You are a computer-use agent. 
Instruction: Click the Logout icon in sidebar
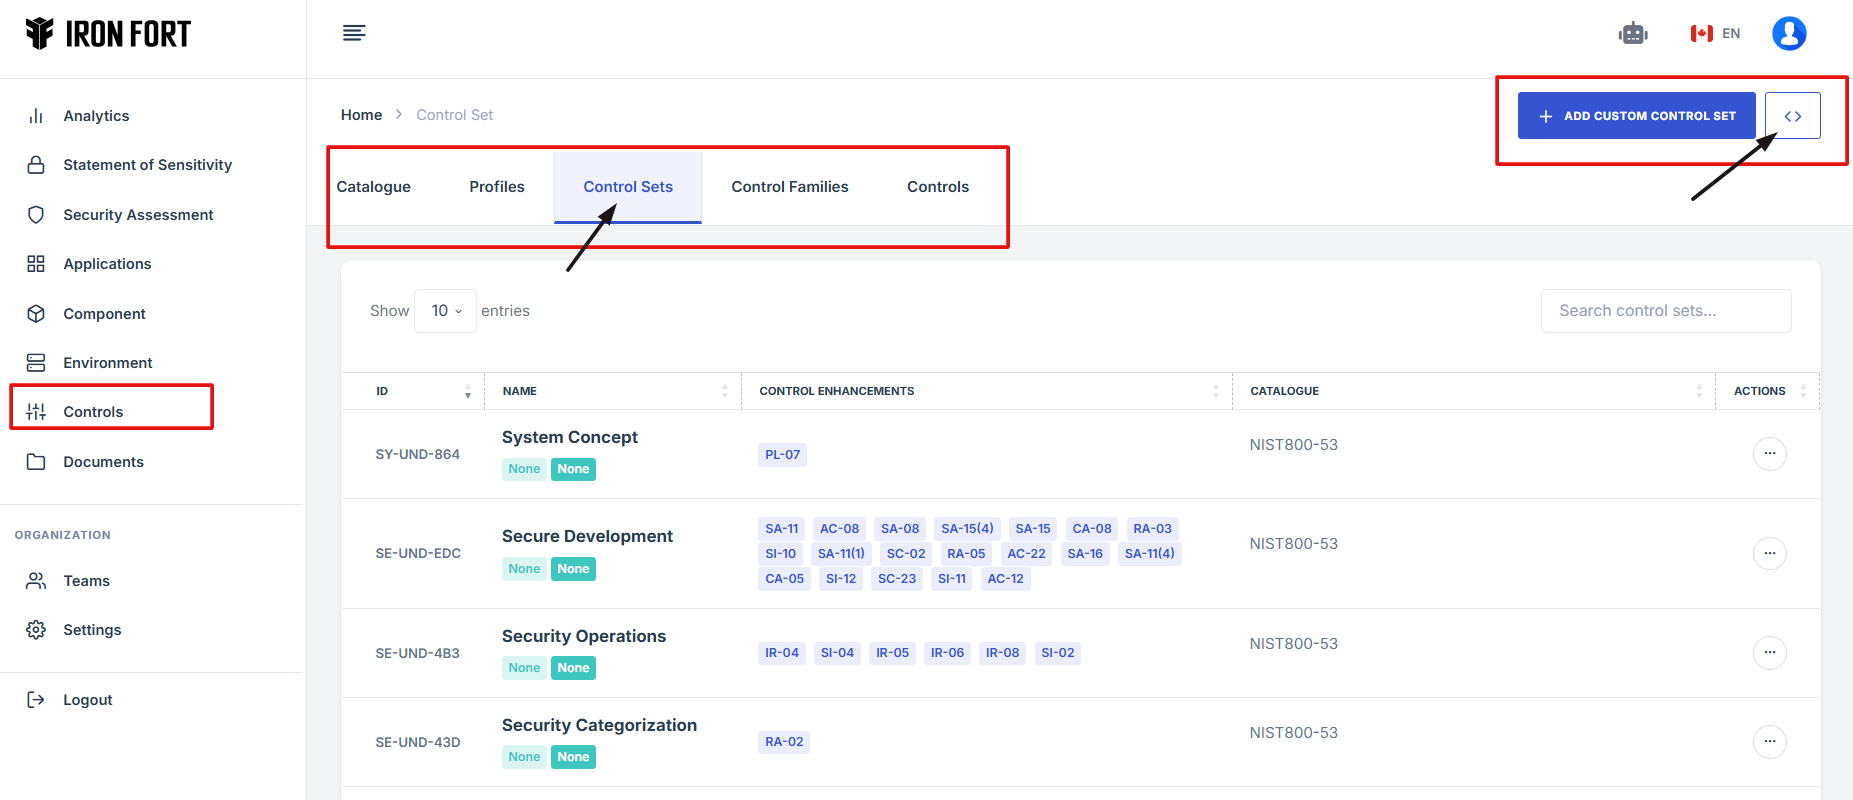coord(36,700)
